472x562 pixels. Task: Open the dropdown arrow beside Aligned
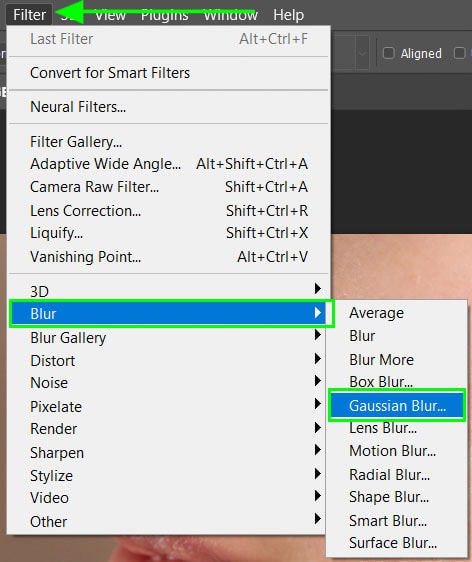point(362,53)
